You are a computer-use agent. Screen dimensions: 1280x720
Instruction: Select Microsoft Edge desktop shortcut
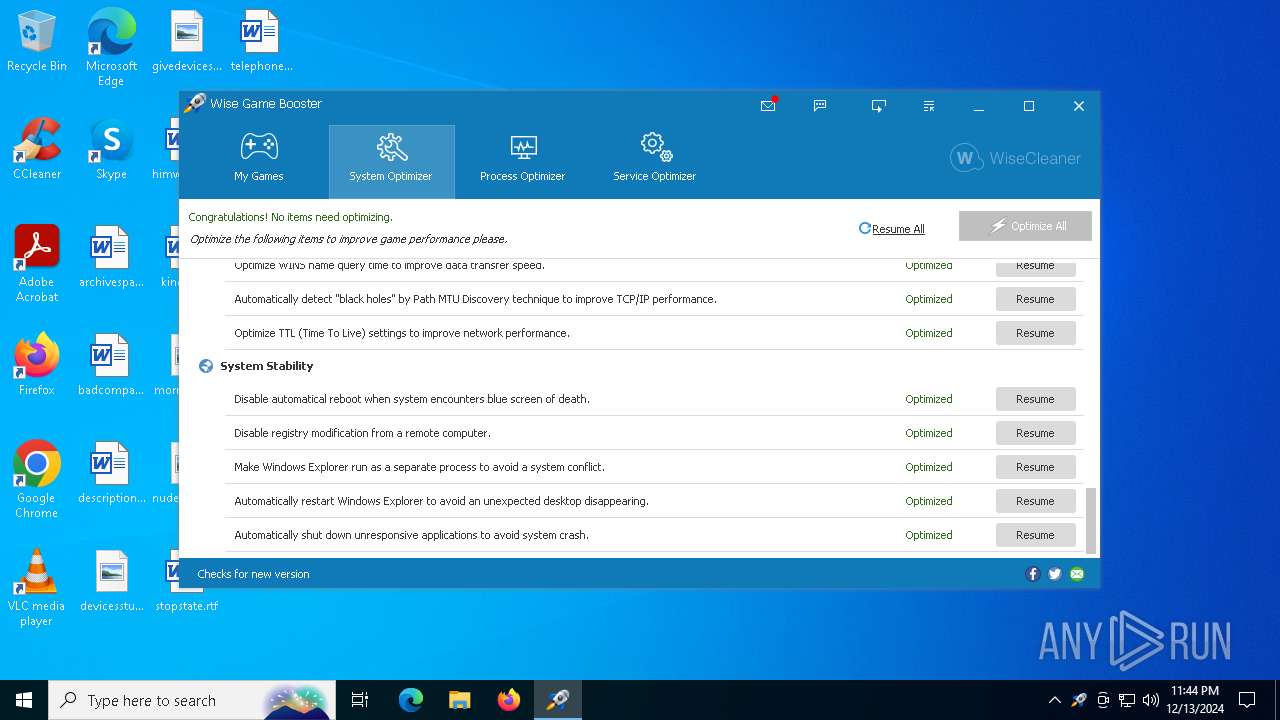pyautogui.click(x=111, y=48)
